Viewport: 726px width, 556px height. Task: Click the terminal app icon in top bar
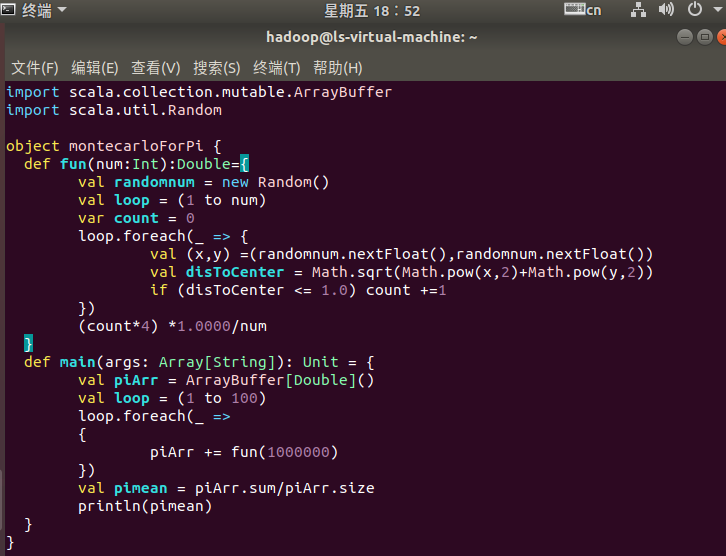8,9
